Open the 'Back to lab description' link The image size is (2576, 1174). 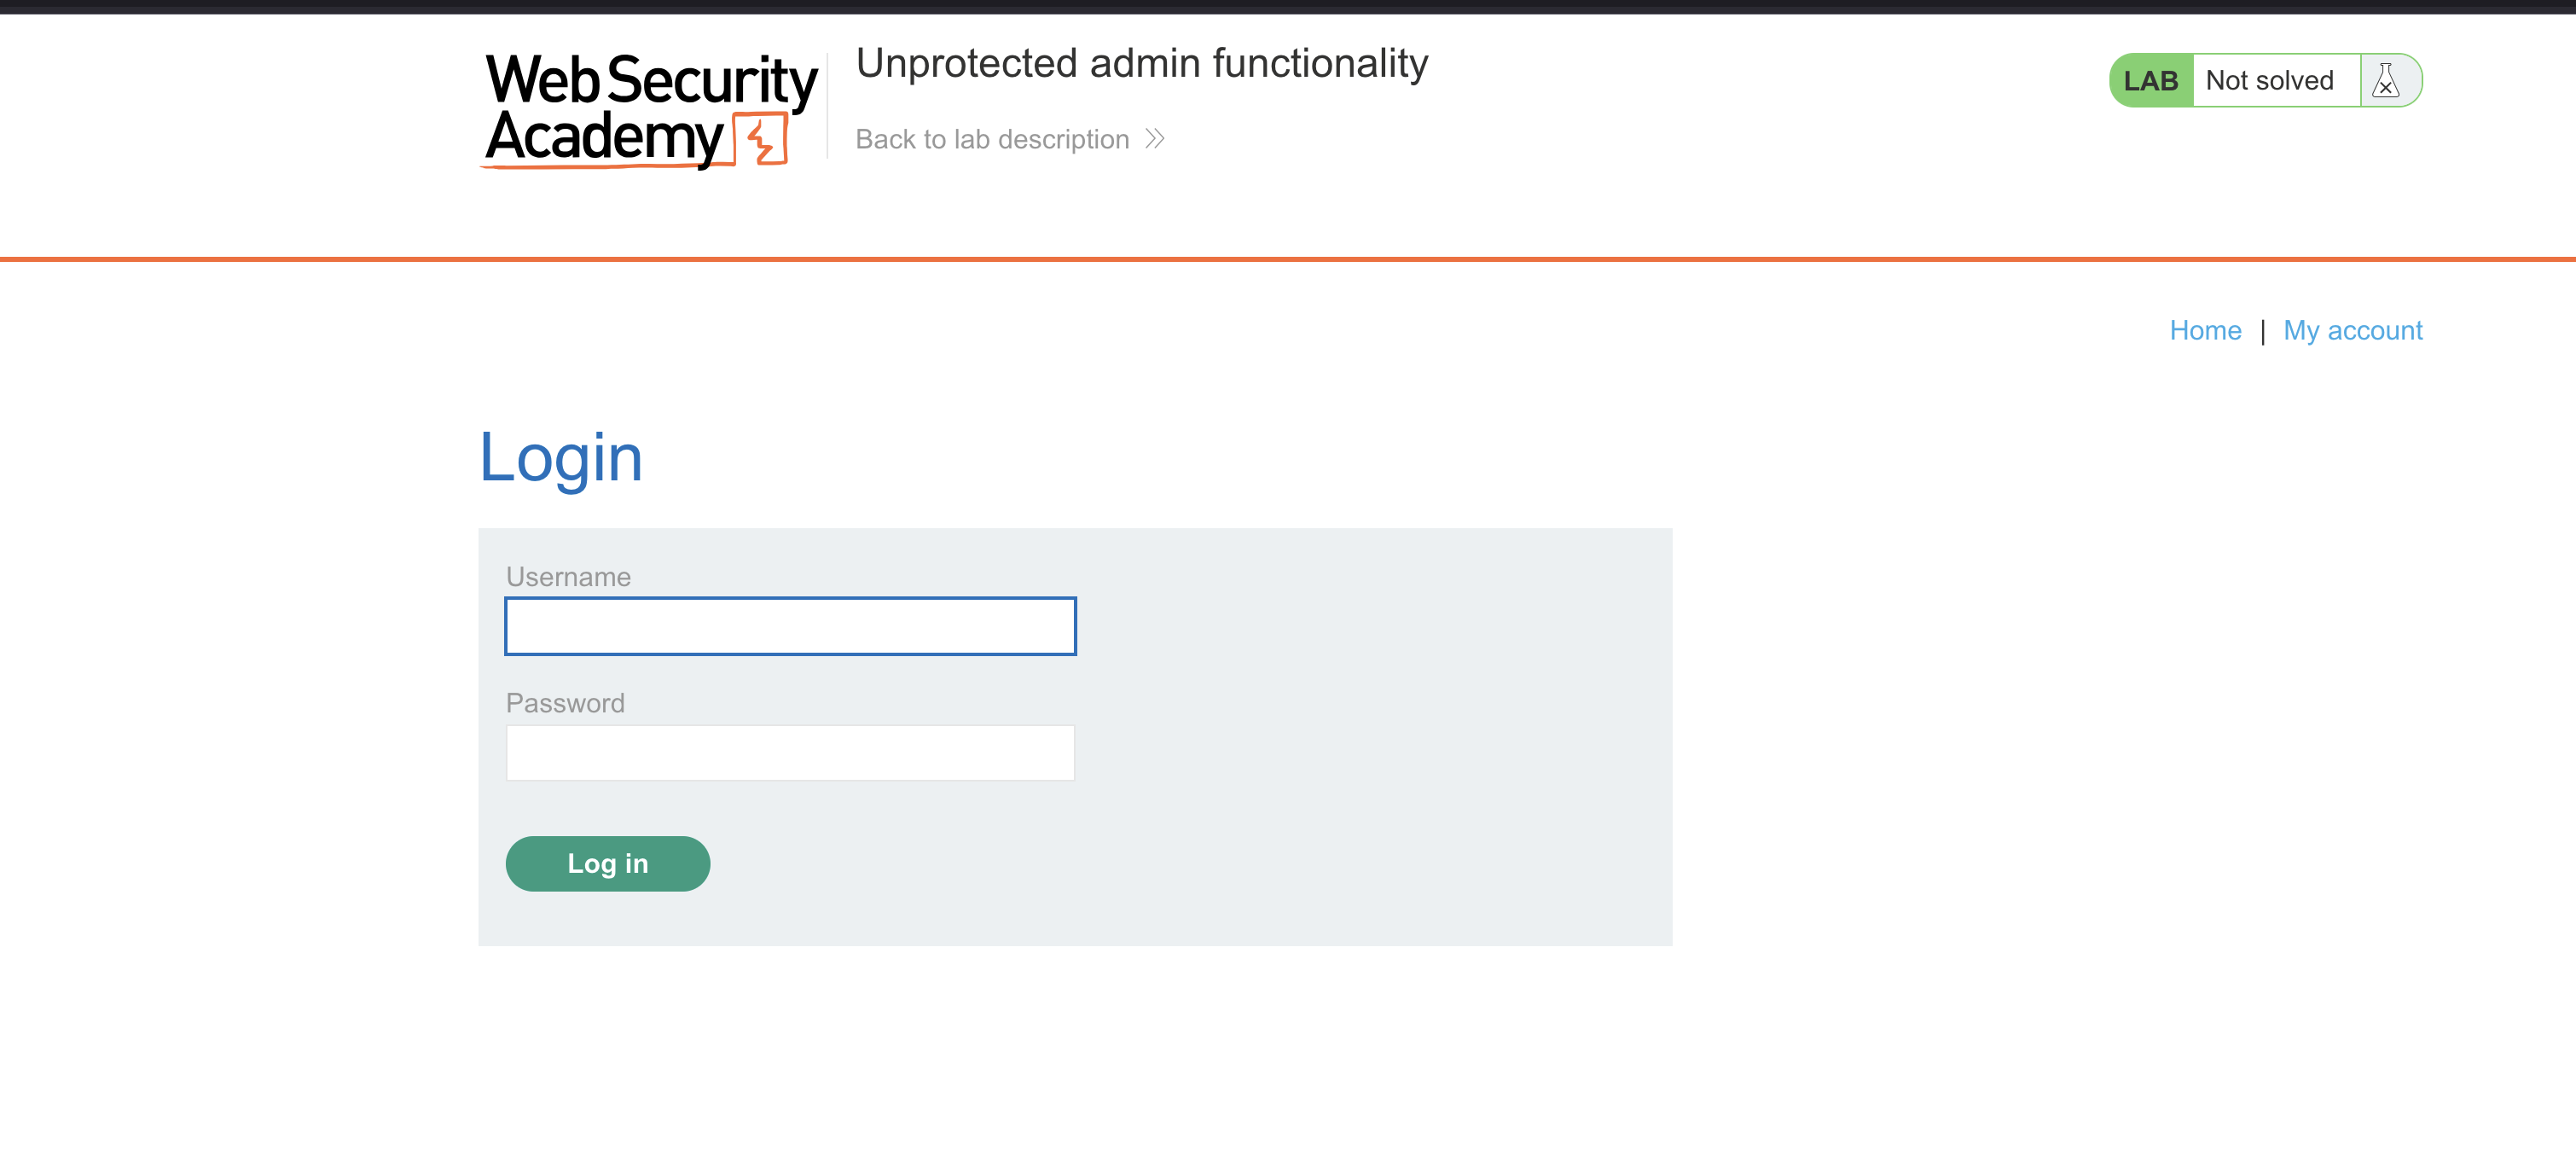point(992,139)
